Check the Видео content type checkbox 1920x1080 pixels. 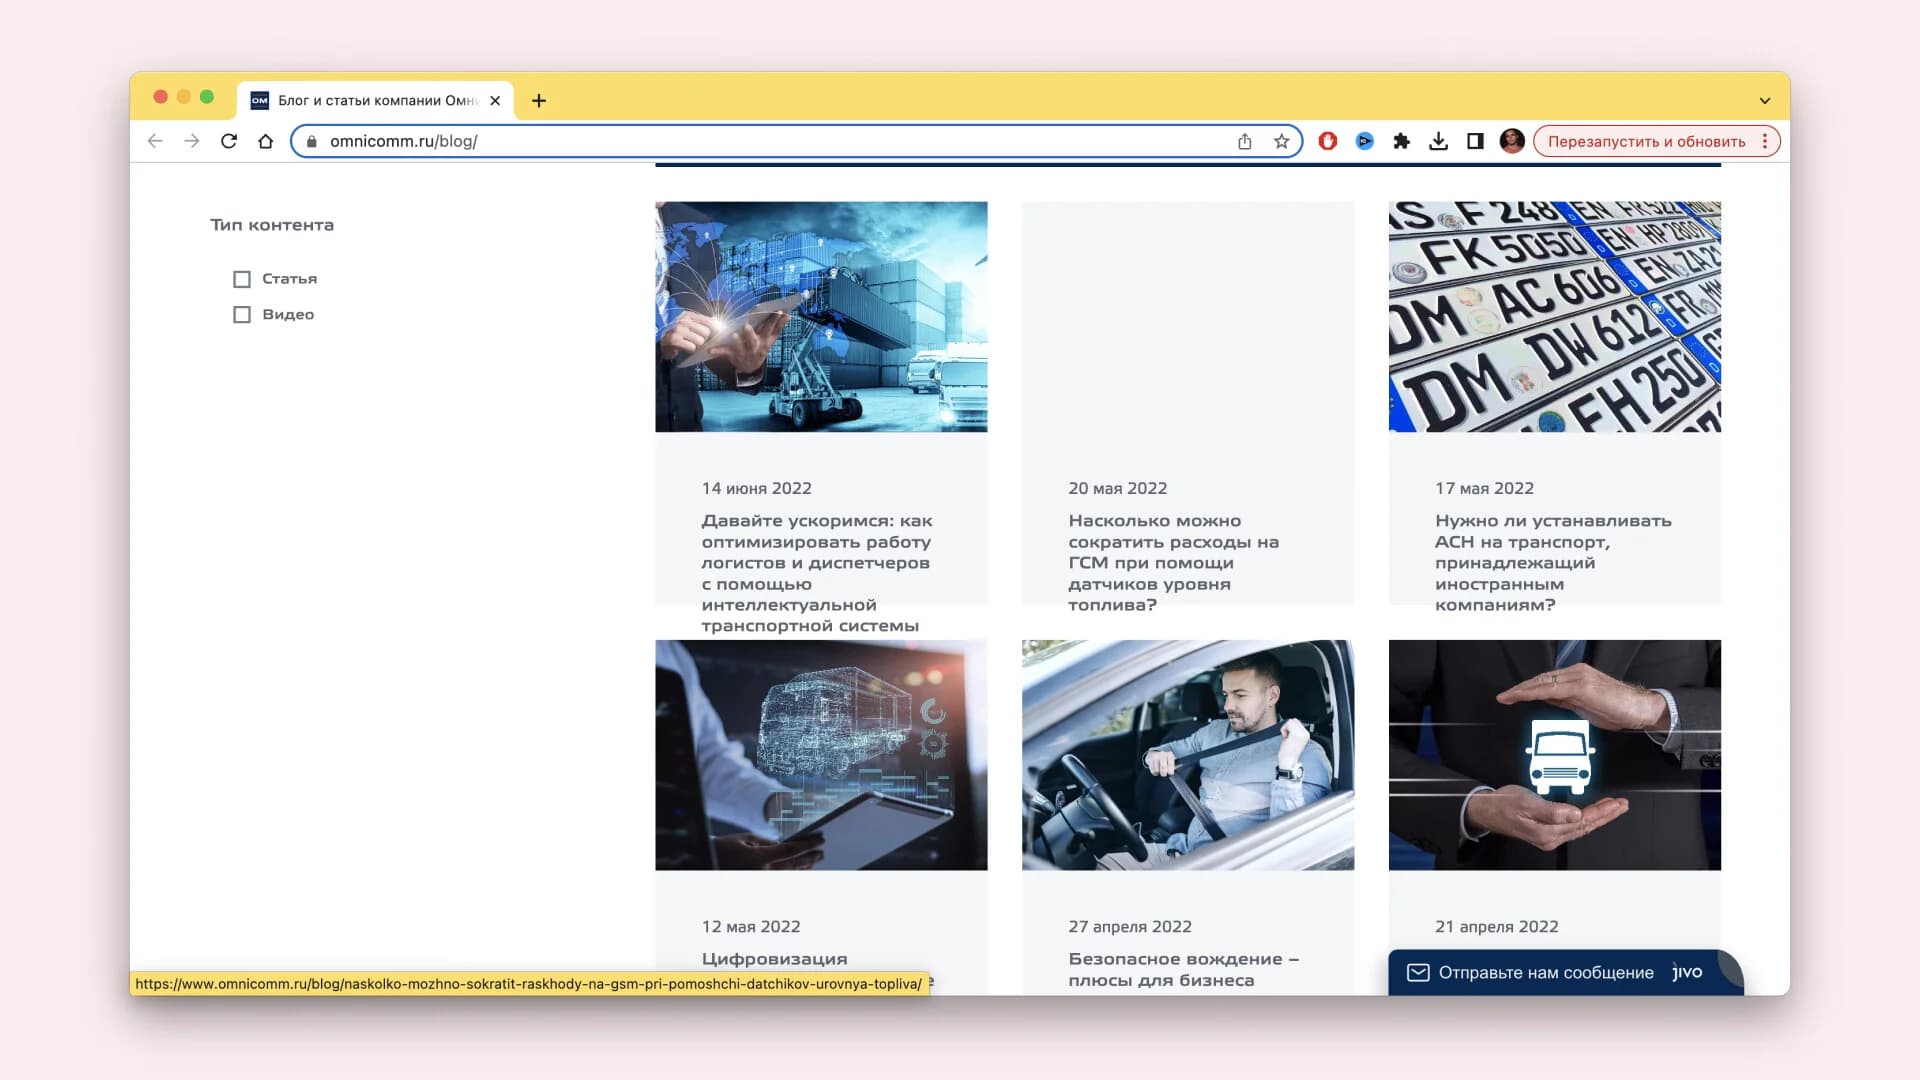[x=242, y=315]
